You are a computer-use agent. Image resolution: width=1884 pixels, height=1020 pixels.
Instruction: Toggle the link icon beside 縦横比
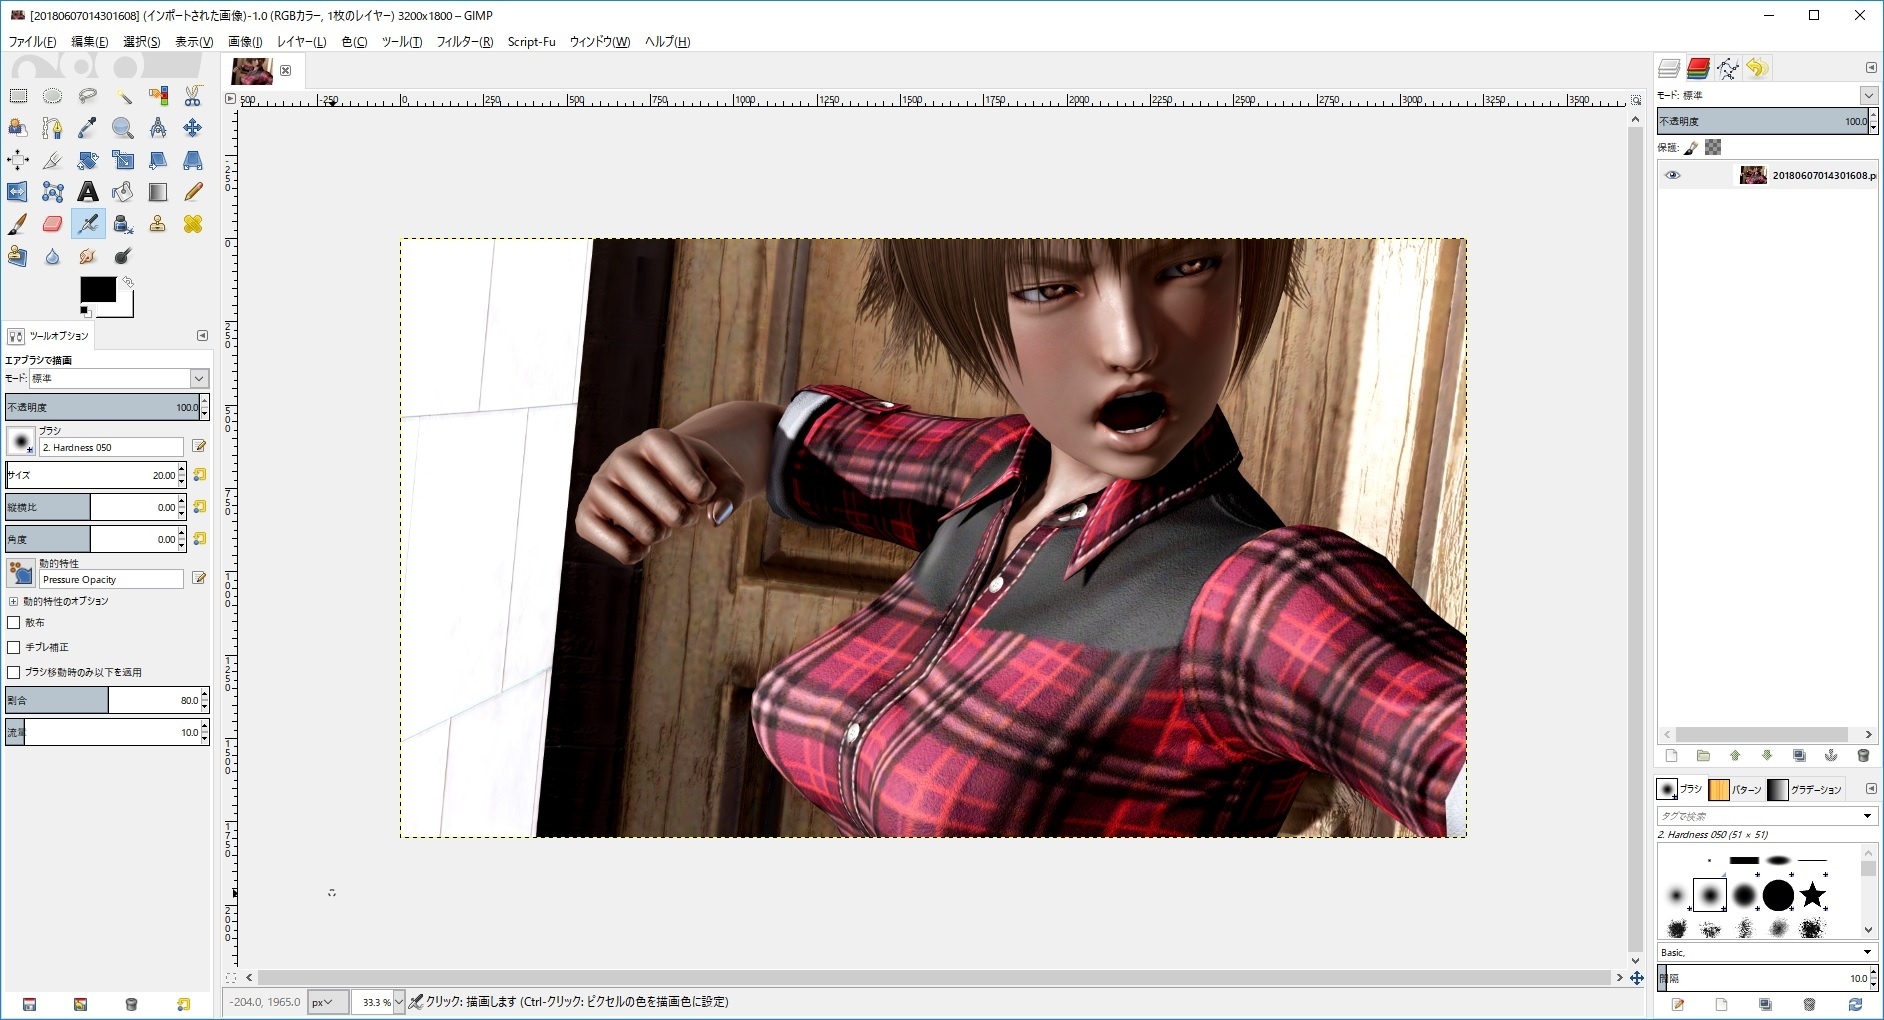point(199,507)
